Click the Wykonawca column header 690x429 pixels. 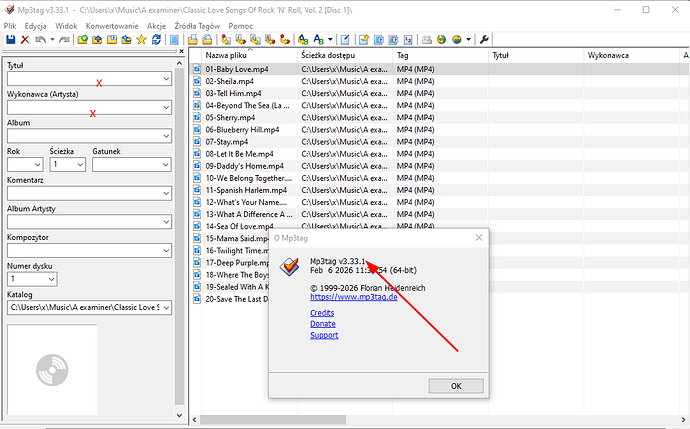tap(632, 55)
